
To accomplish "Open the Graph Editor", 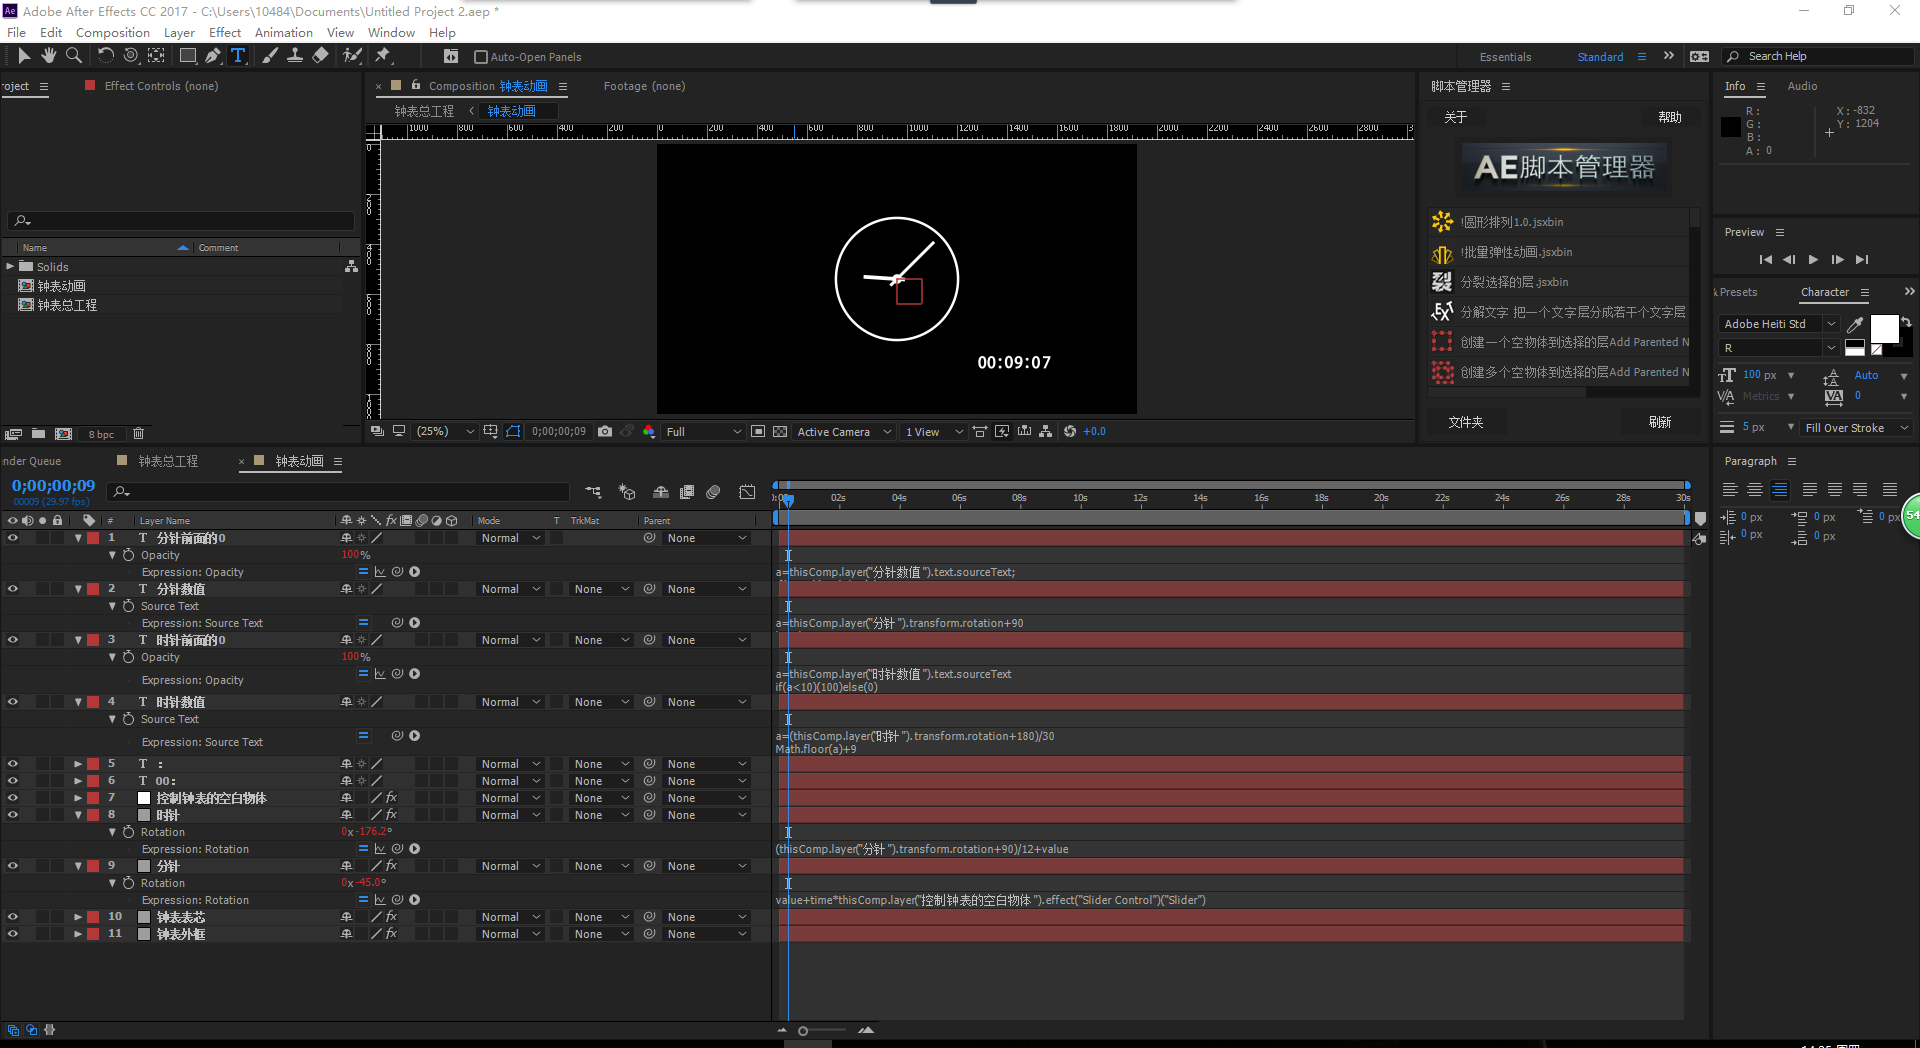I will [x=747, y=492].
